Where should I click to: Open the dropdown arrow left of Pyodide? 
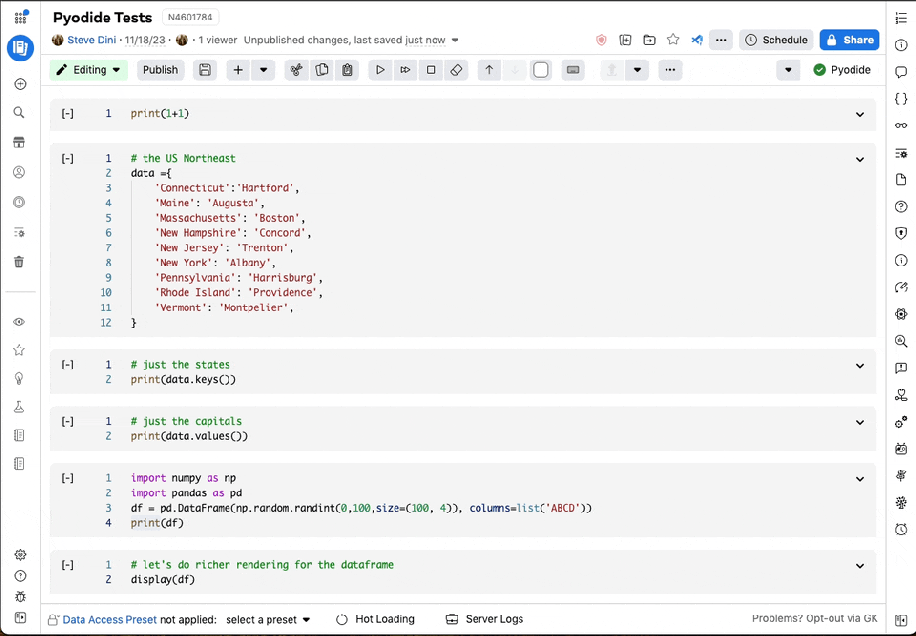[788, 70]
